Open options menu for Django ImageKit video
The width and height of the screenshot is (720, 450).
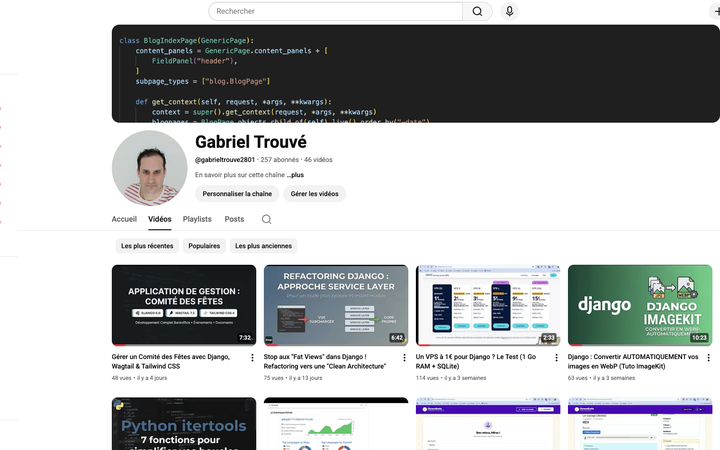[708, 357]
